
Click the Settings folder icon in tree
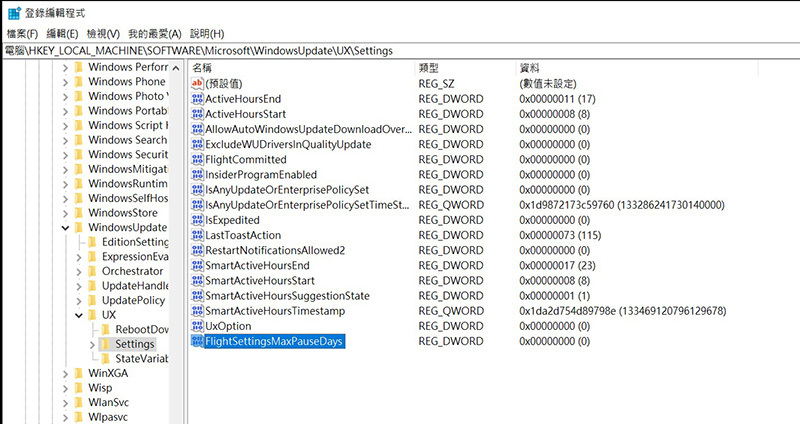tap(105, 344)
